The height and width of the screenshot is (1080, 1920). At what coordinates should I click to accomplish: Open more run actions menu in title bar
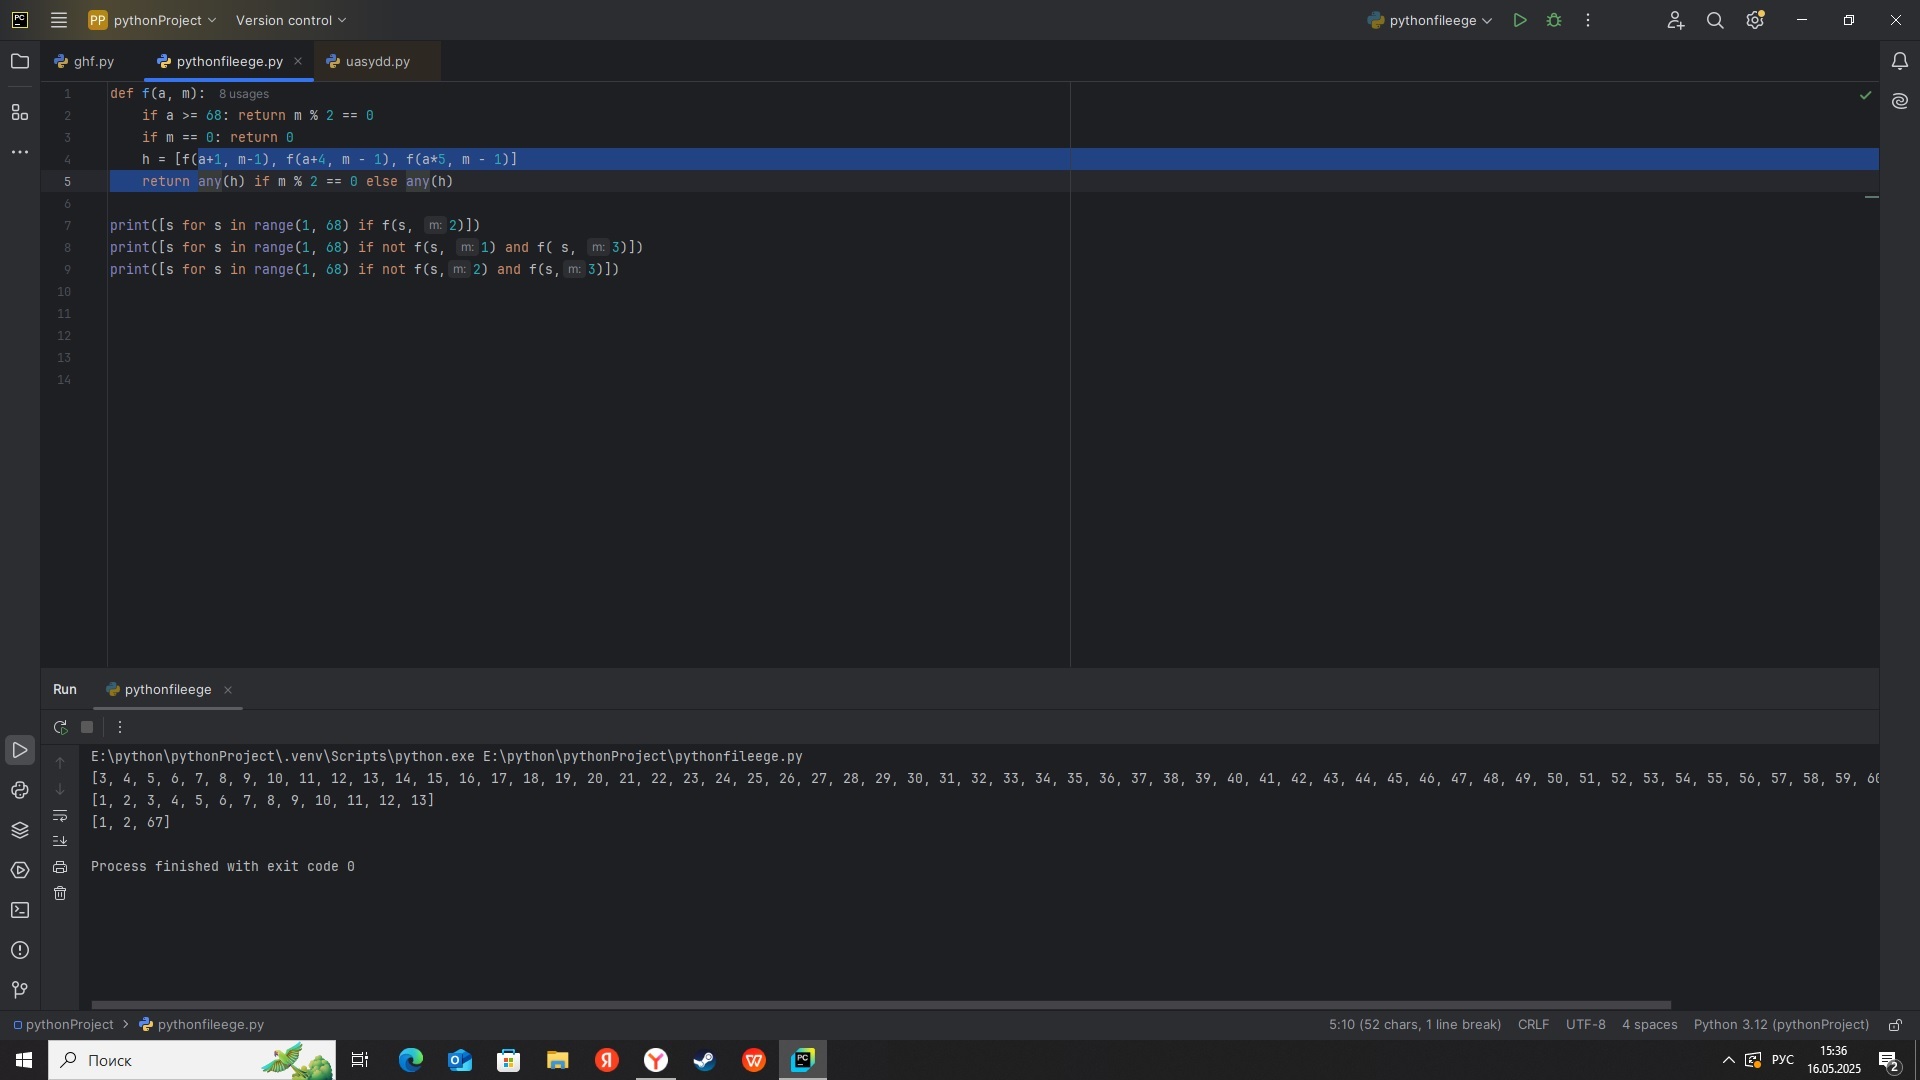tap(1588, 20)
